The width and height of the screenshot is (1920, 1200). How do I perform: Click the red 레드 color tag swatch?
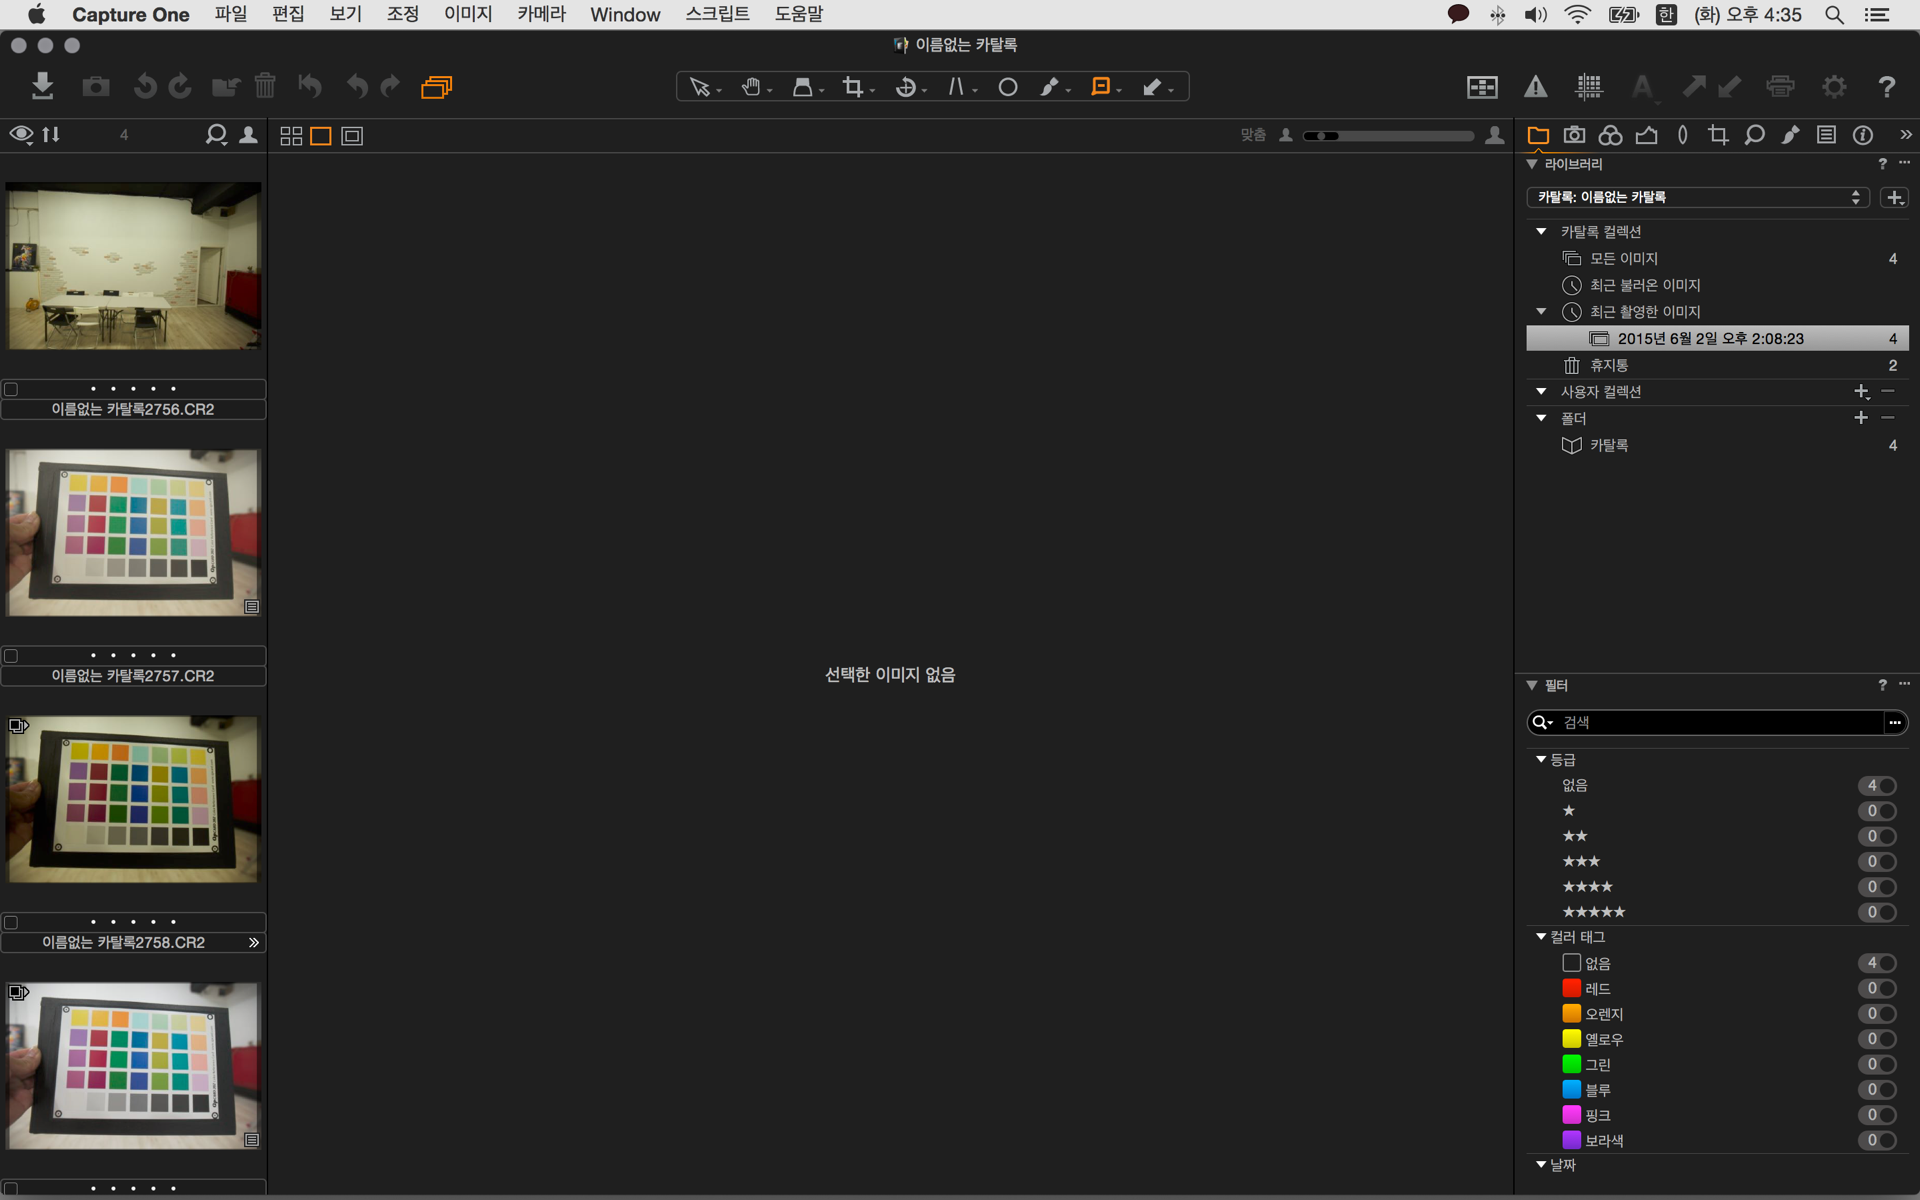coord(1571,988)
